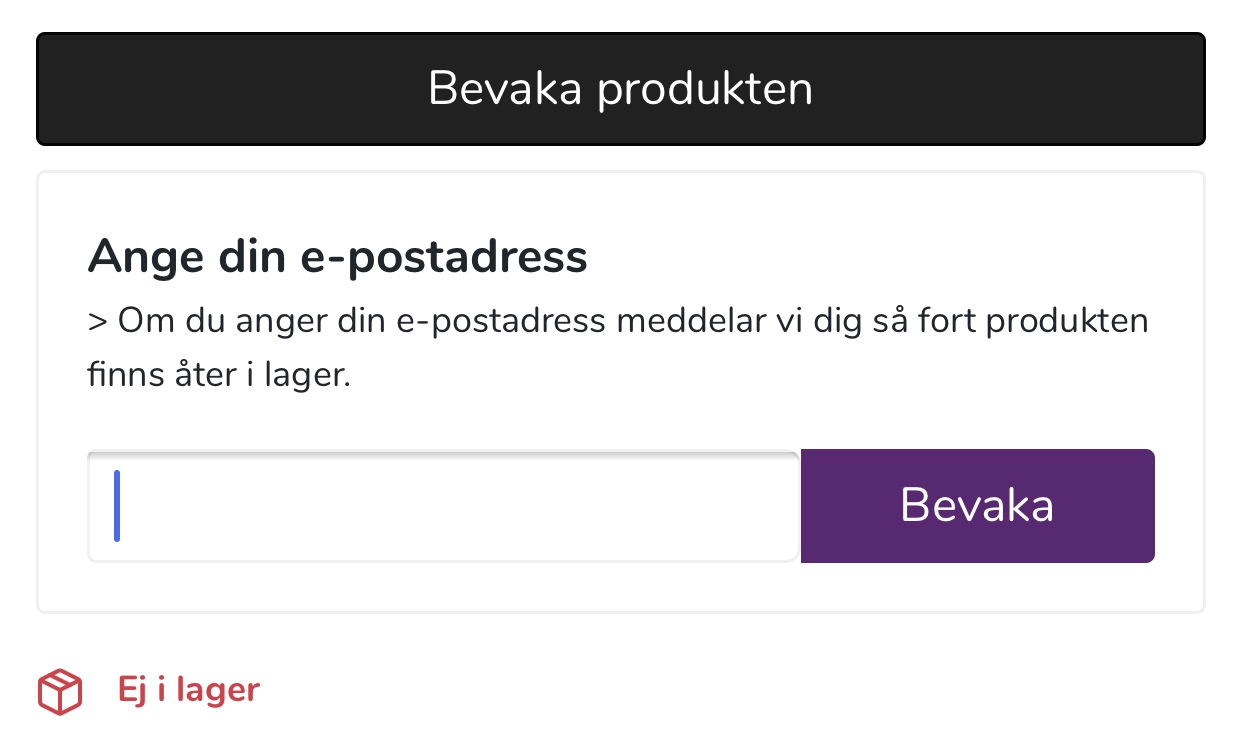Click the white form card's empty bottom margin
The height and width of the screenshot is (740, 1242).
click(x=620, y=588)
